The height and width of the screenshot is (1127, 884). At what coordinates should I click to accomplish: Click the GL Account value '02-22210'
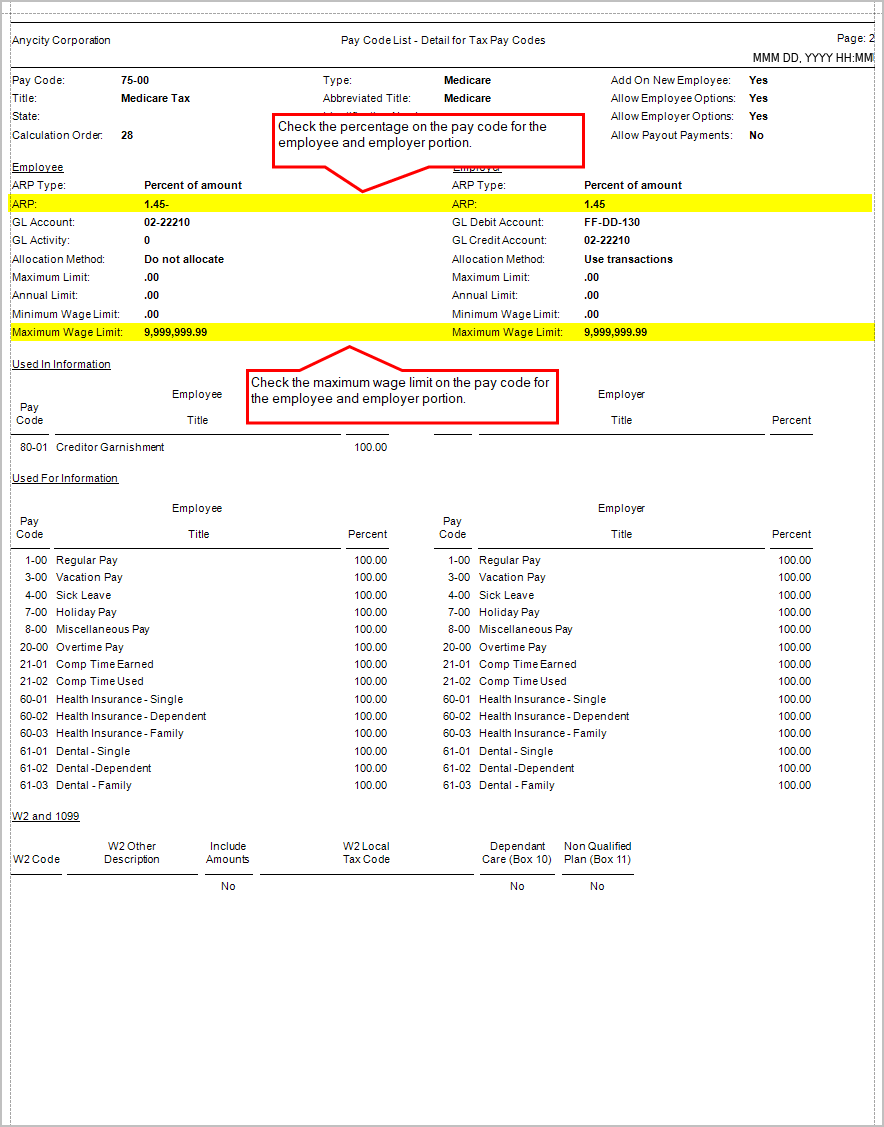[x=167, y=222]
